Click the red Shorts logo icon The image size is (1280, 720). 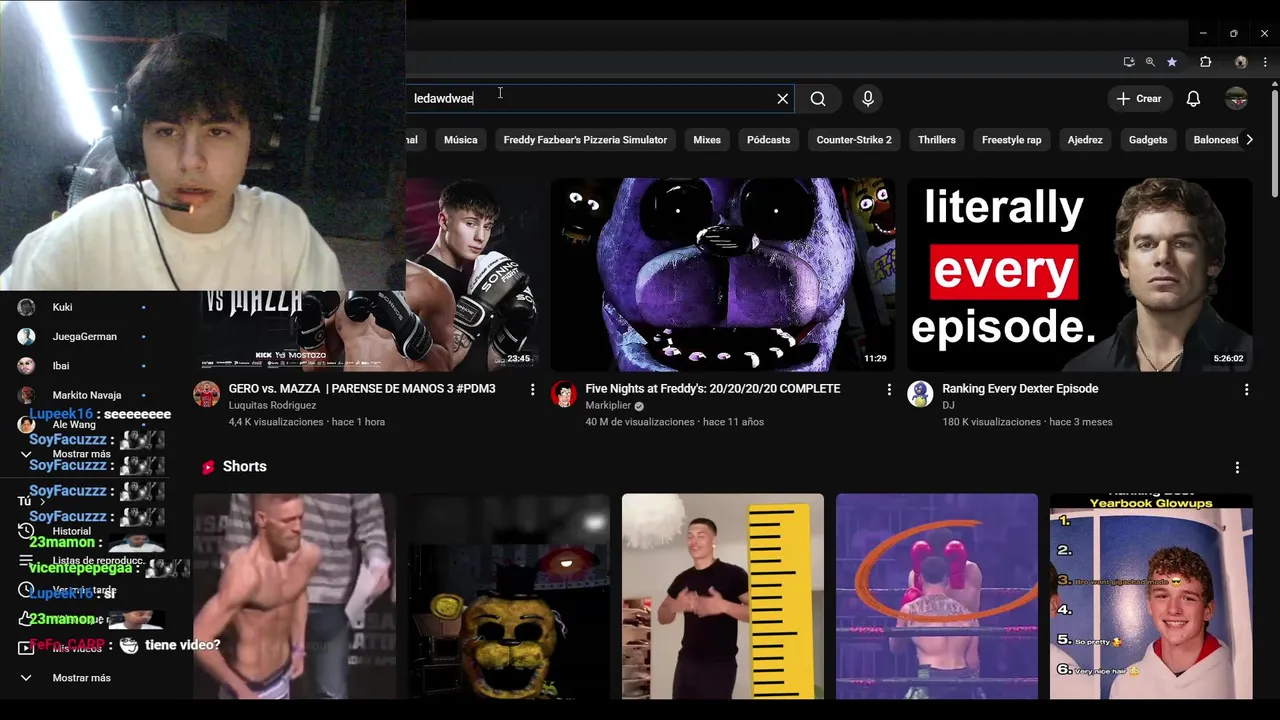208,467
